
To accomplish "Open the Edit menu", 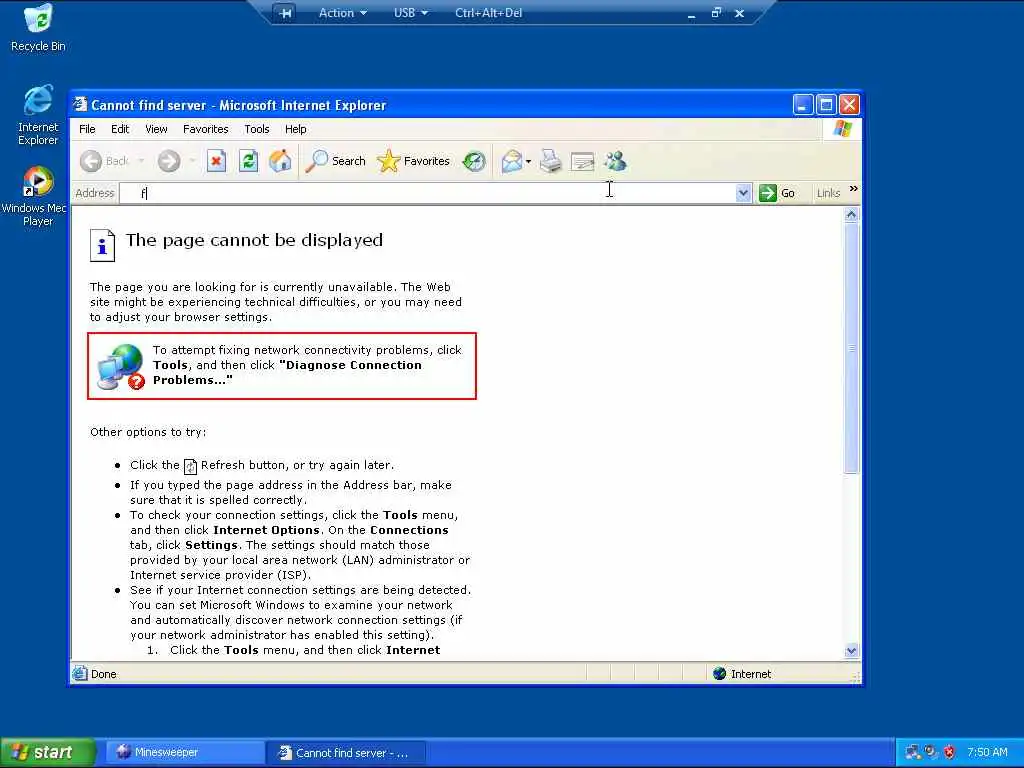I will 120,129.
